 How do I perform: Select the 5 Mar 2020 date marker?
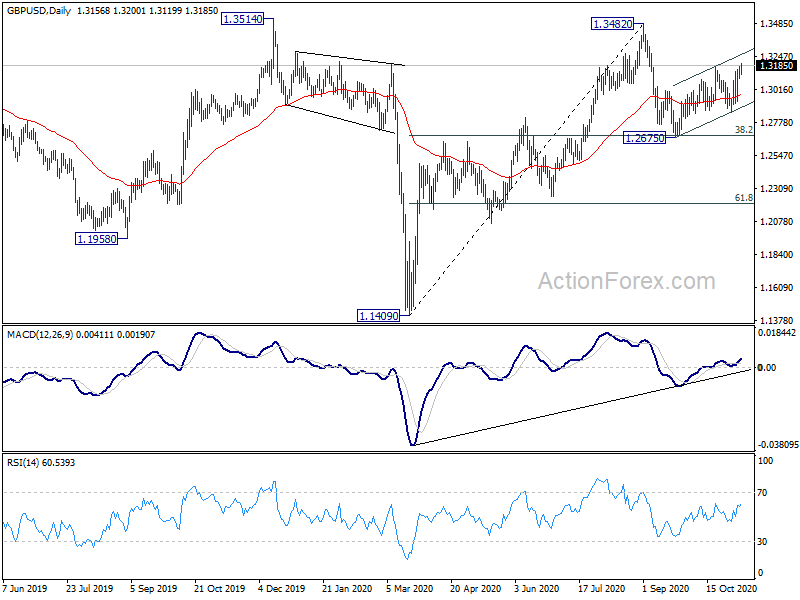click(410, 588)
